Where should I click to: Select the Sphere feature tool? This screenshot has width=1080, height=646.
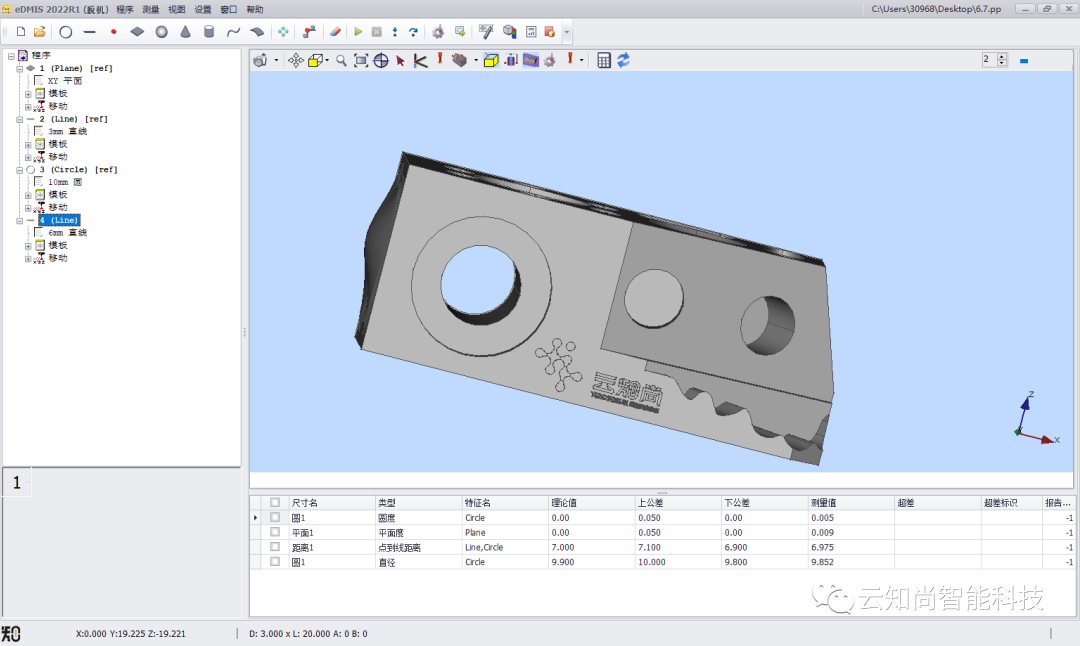tap(161, 32)
